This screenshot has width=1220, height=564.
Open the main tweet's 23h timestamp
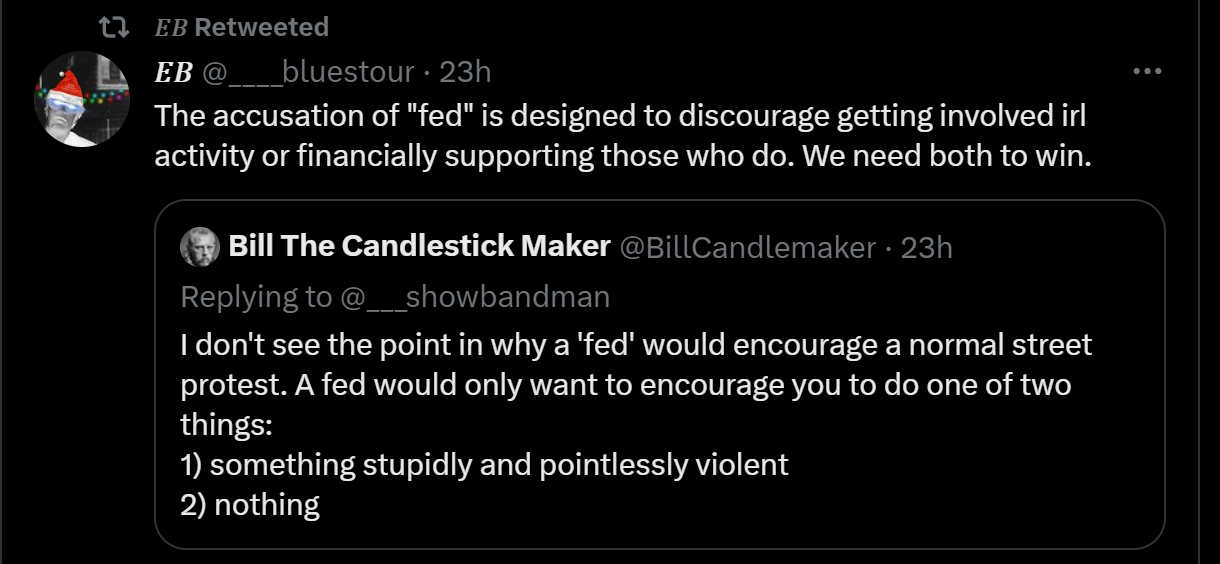tap(466, 72)
